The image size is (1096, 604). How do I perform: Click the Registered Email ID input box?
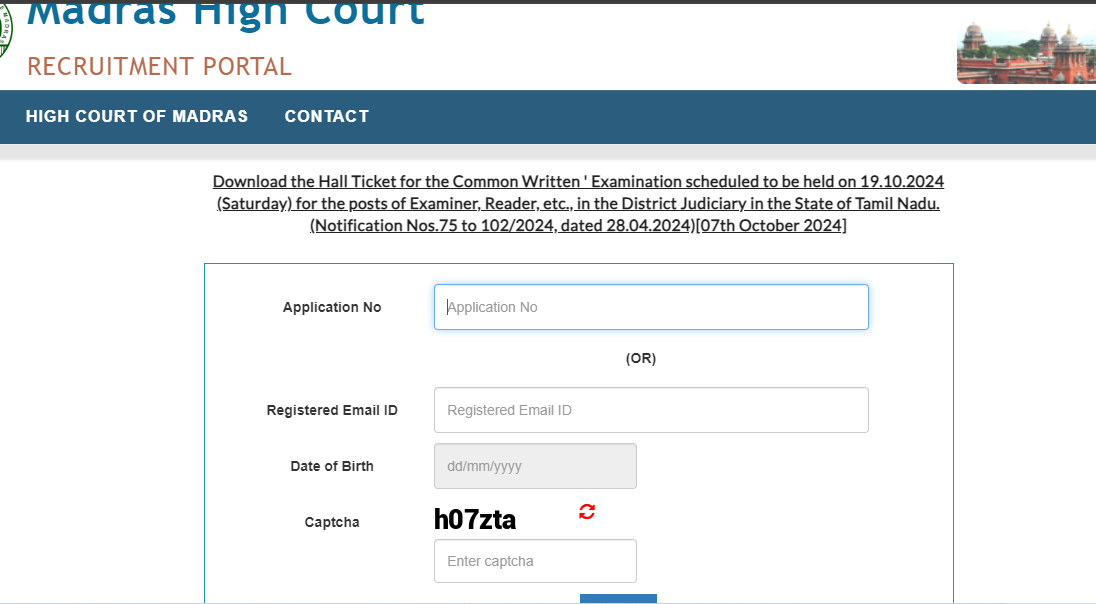[650, 410]
